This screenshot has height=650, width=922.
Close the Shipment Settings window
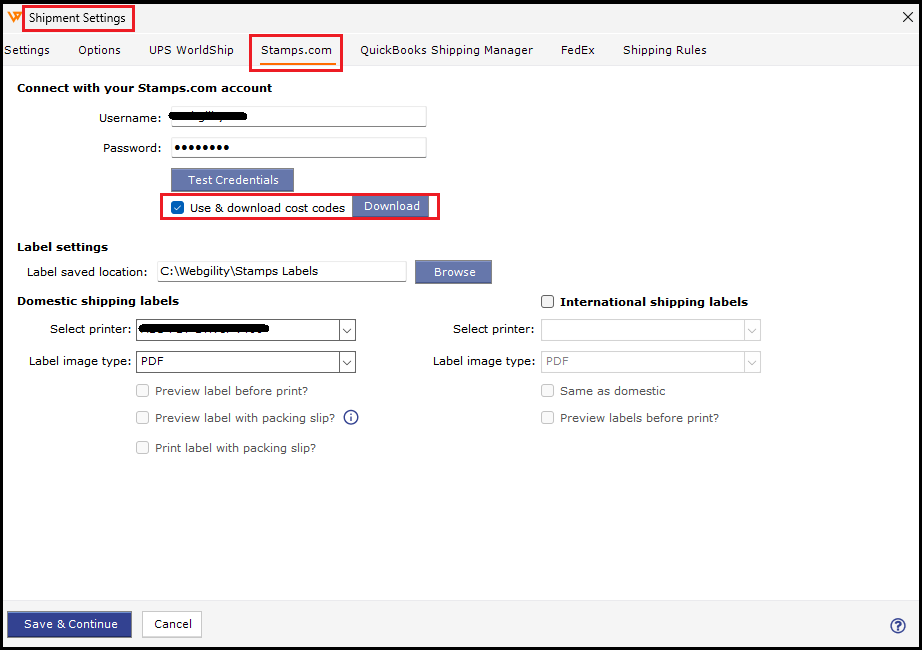908,18
